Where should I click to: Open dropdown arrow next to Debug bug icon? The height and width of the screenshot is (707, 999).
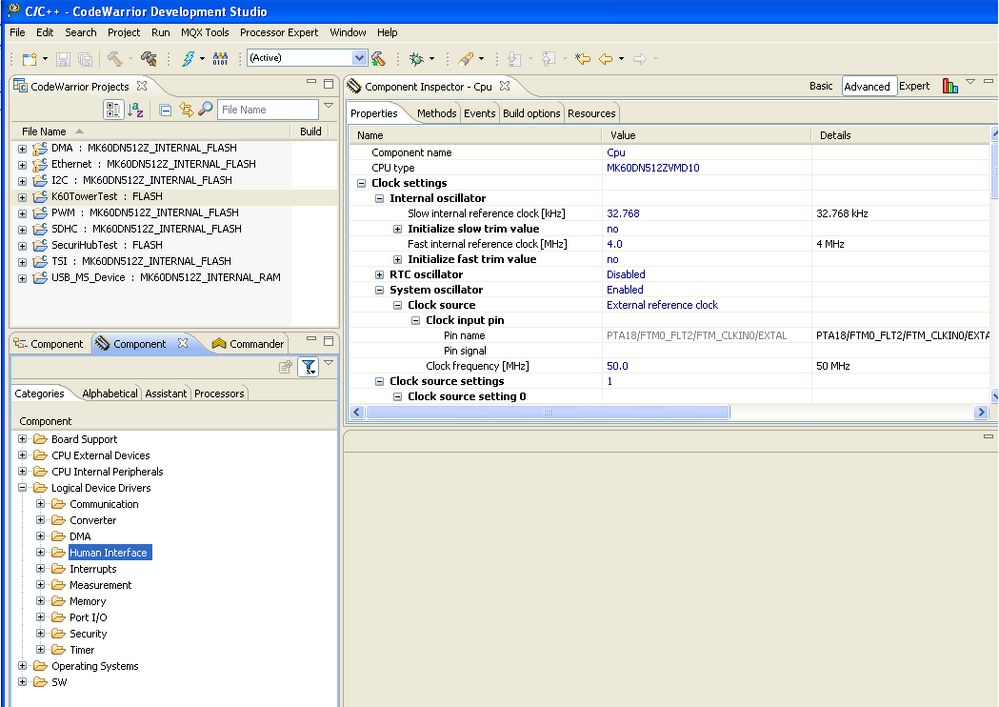pos(432,59)
